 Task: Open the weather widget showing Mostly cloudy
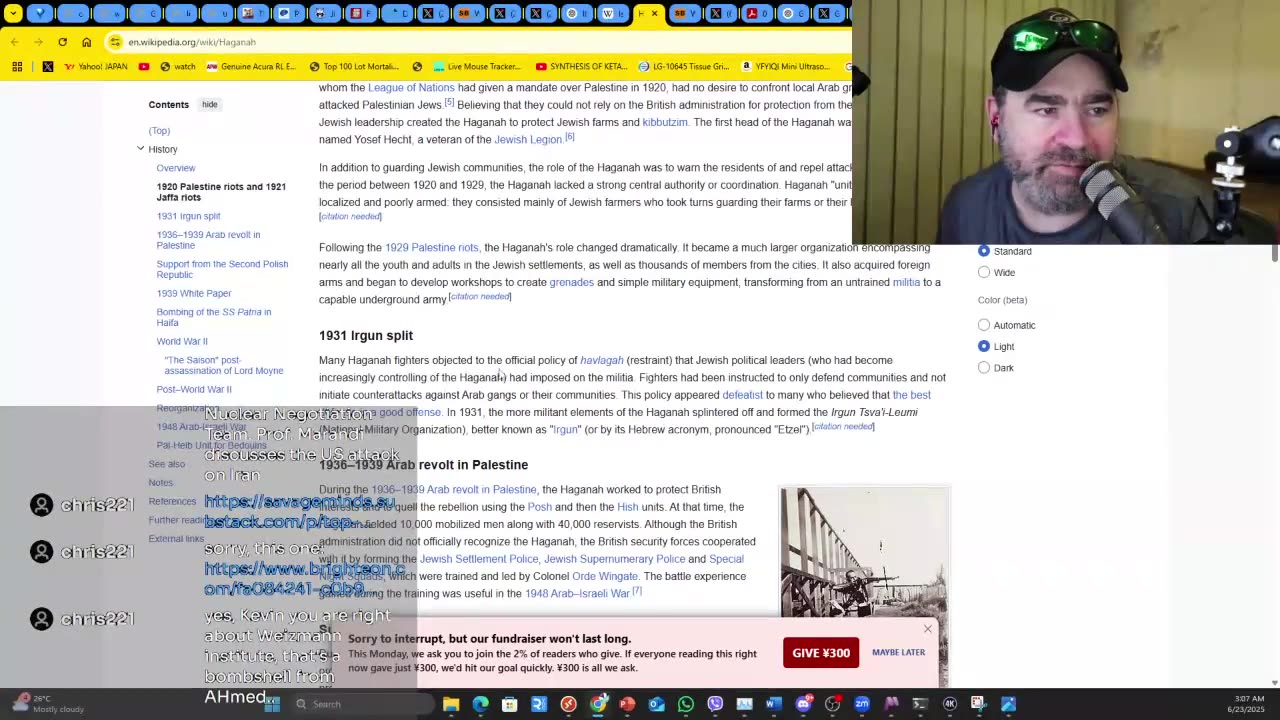(x=46, y=704)
